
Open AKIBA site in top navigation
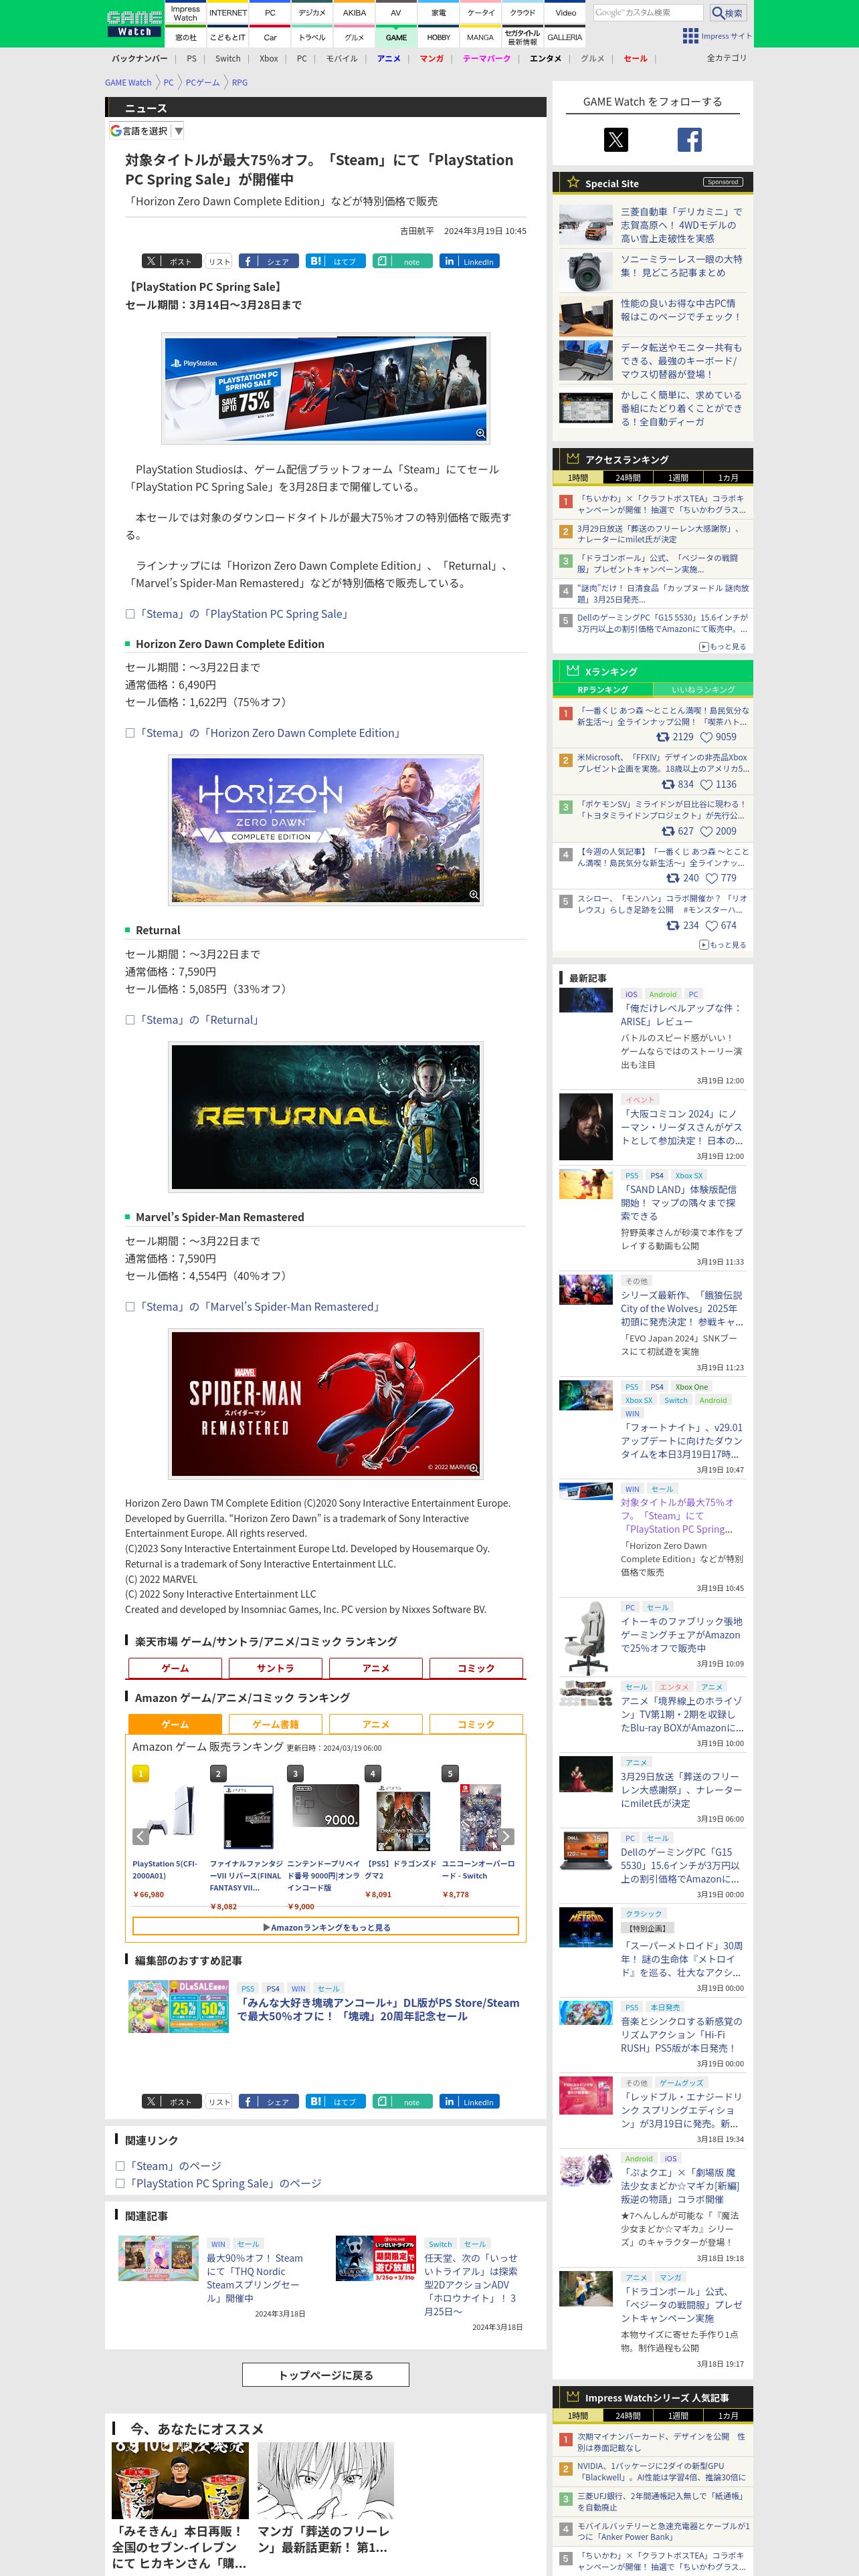coord(354,13)
